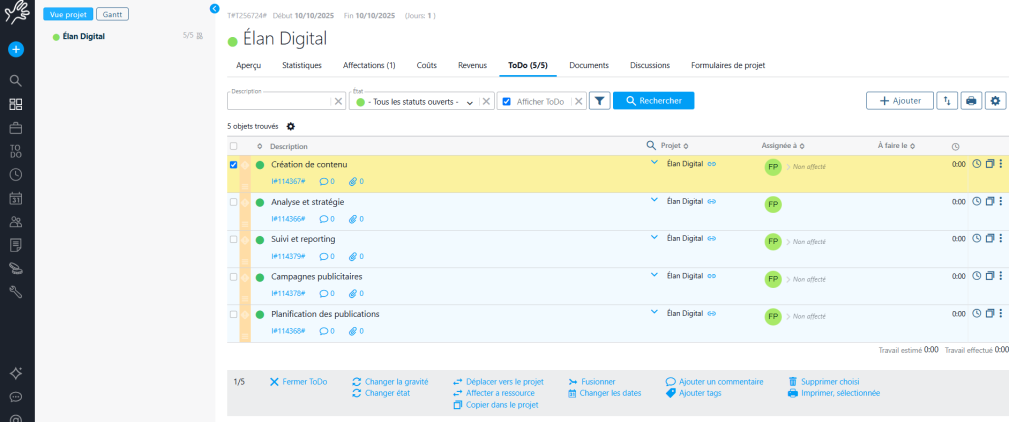
Task: Uncheck the Création de contenu checkbox
Action: tap(234, 165)
